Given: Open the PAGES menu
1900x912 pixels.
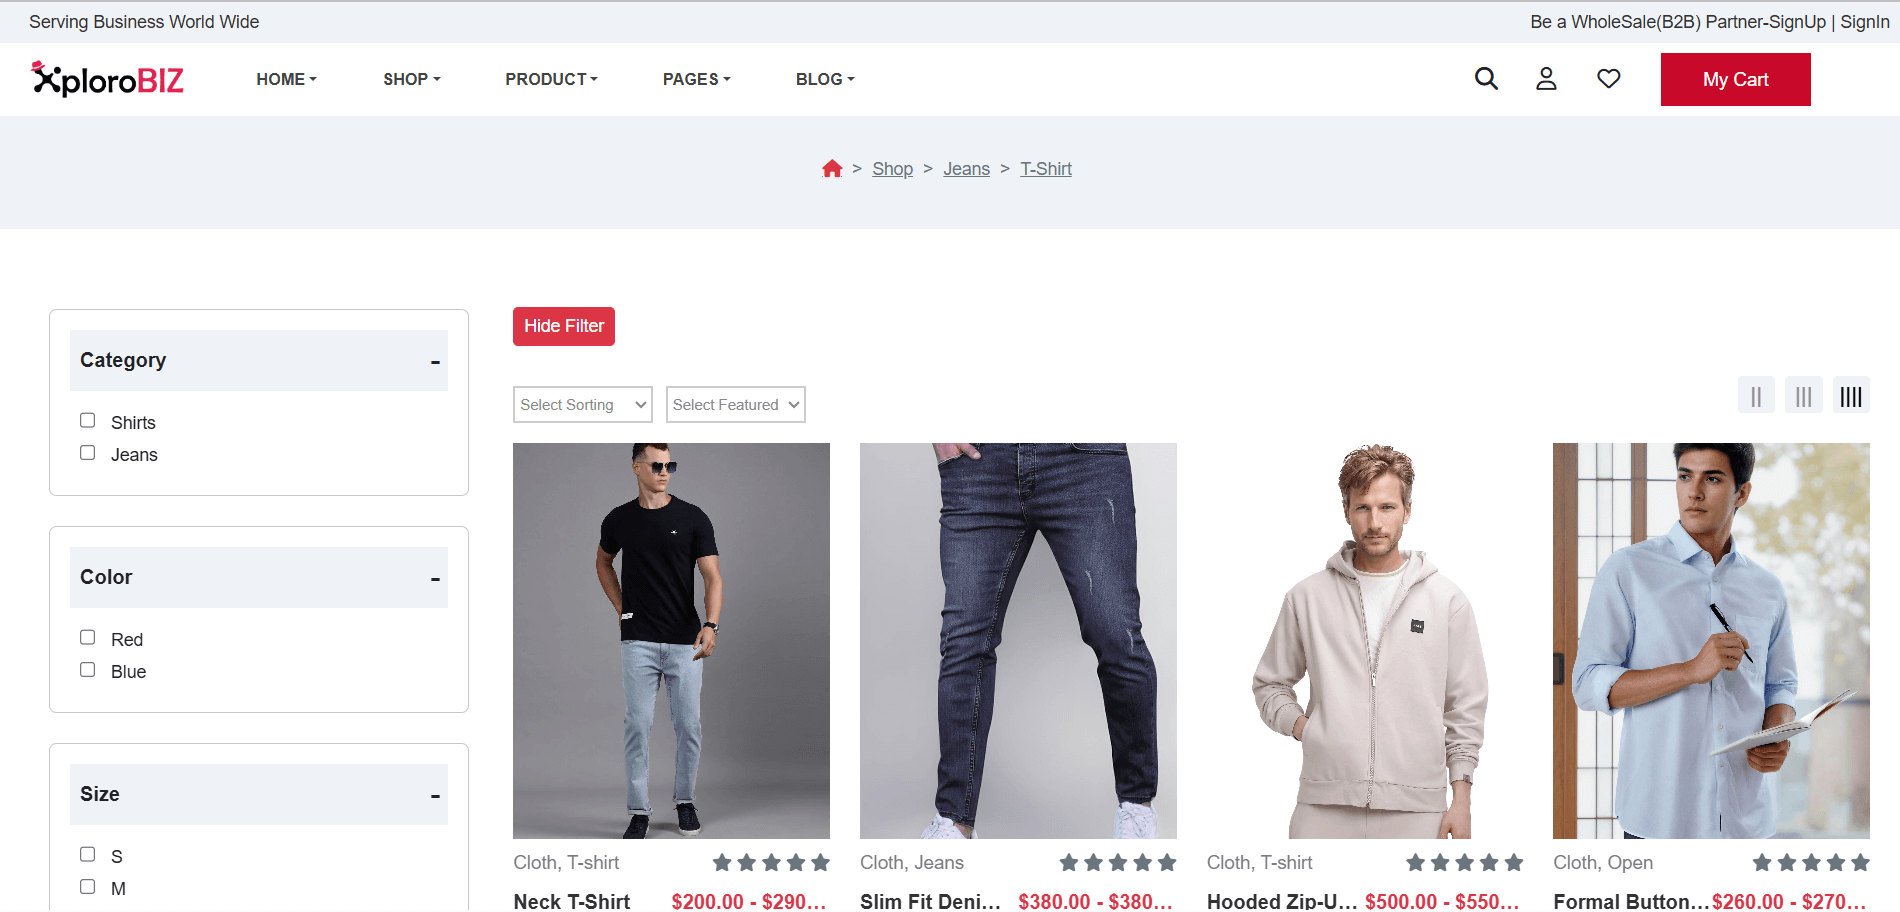Looking at the screenshot, I should click(696, 79).
